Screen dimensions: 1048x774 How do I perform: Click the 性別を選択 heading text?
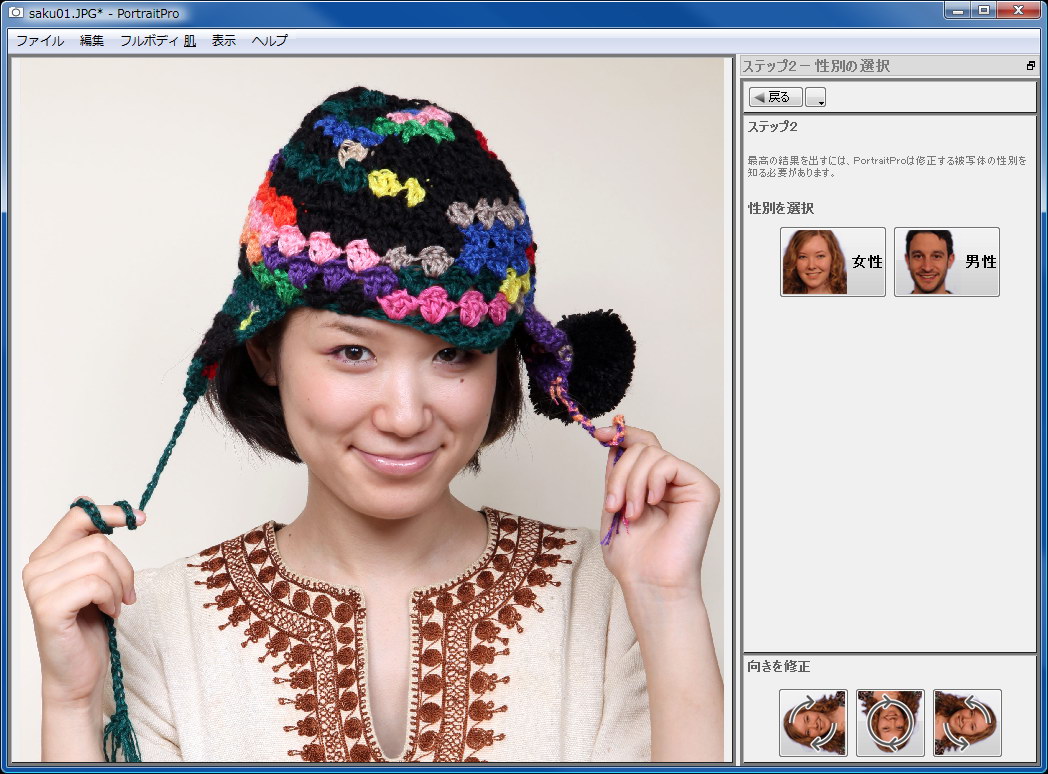(781, 209)
